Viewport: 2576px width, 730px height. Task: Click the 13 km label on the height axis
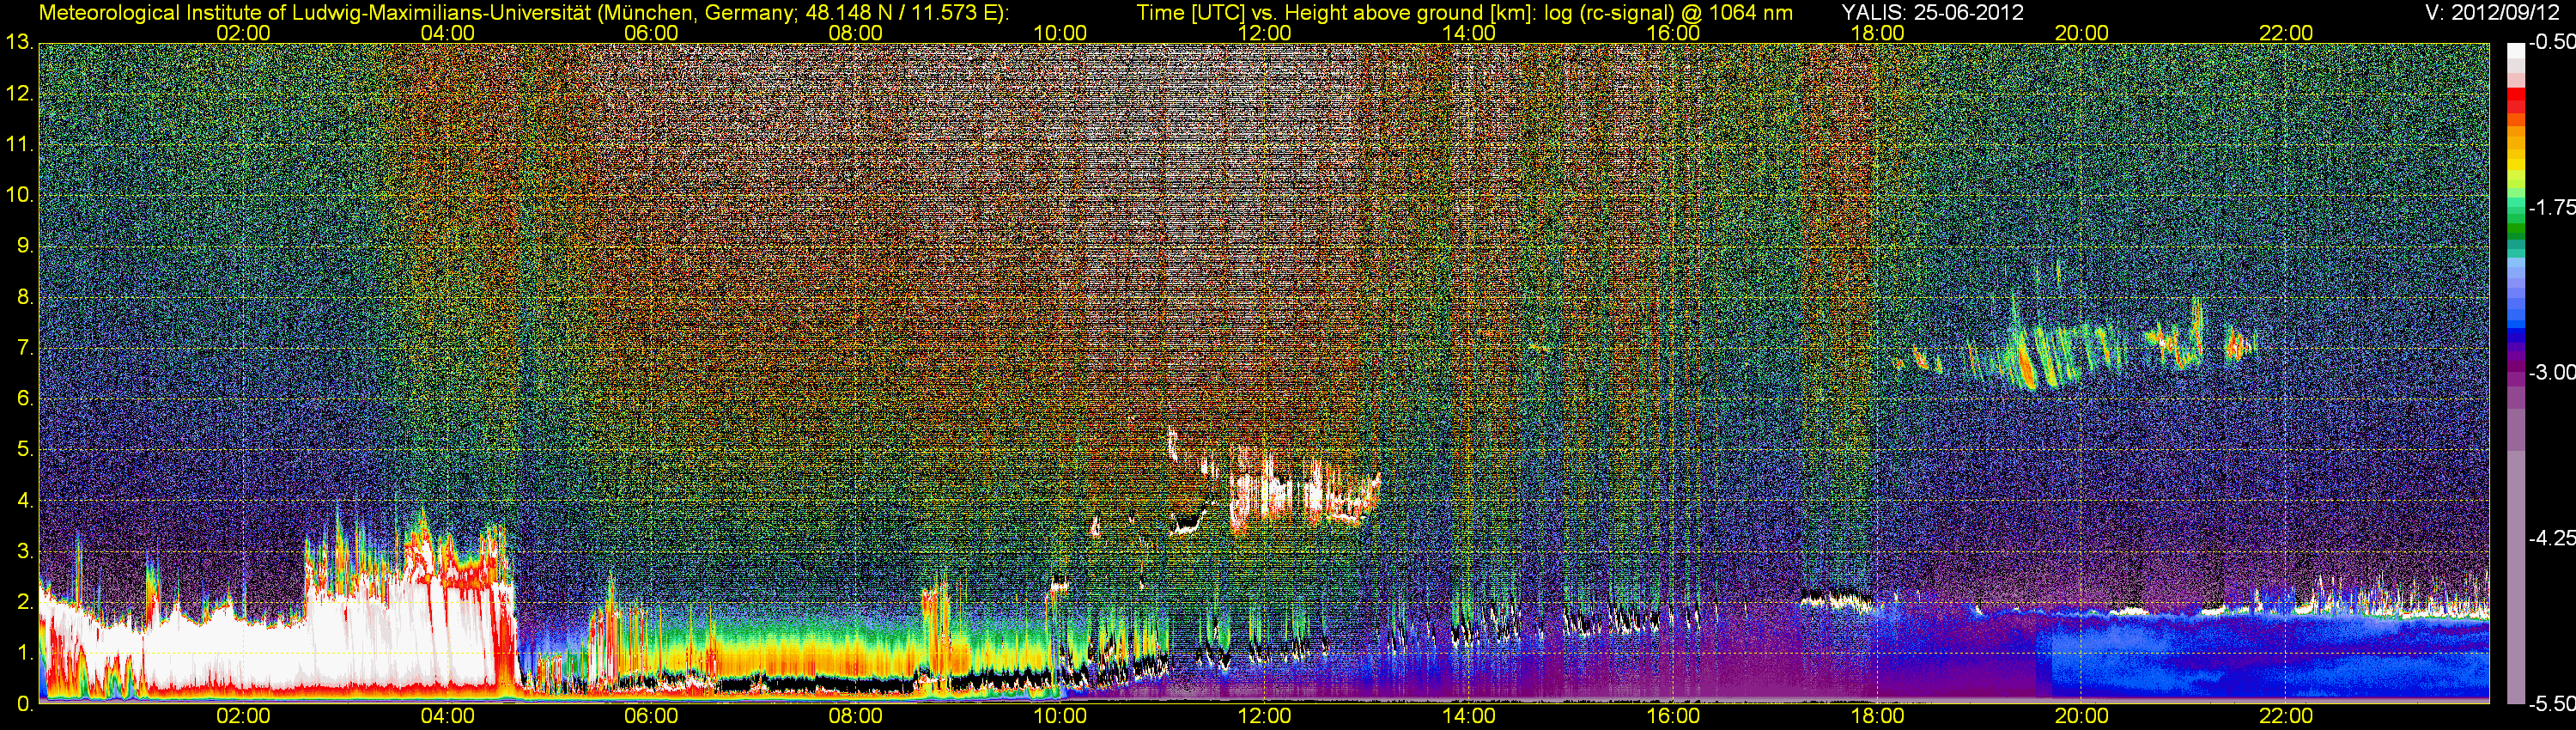coord(19,43)
